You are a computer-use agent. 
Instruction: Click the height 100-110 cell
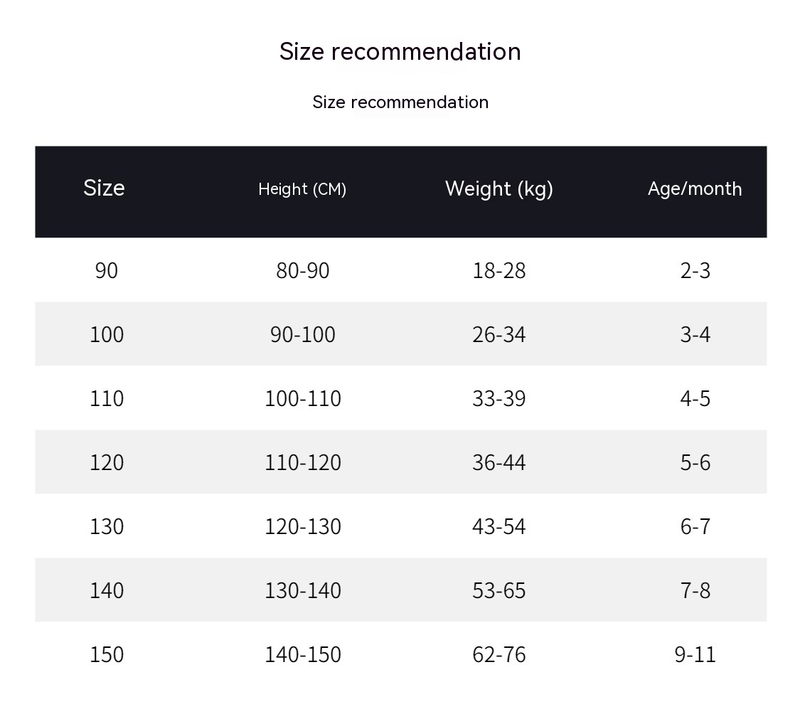(x=302, y=398)
